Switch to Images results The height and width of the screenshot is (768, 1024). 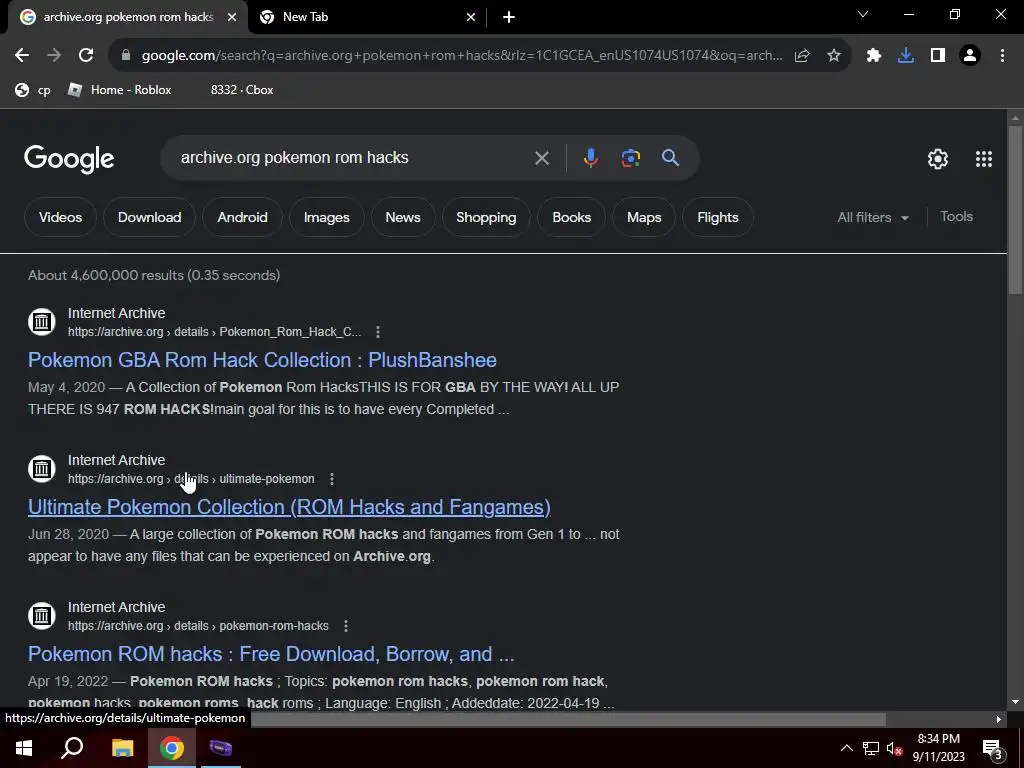pyautogui.click(x=327, y=217)
